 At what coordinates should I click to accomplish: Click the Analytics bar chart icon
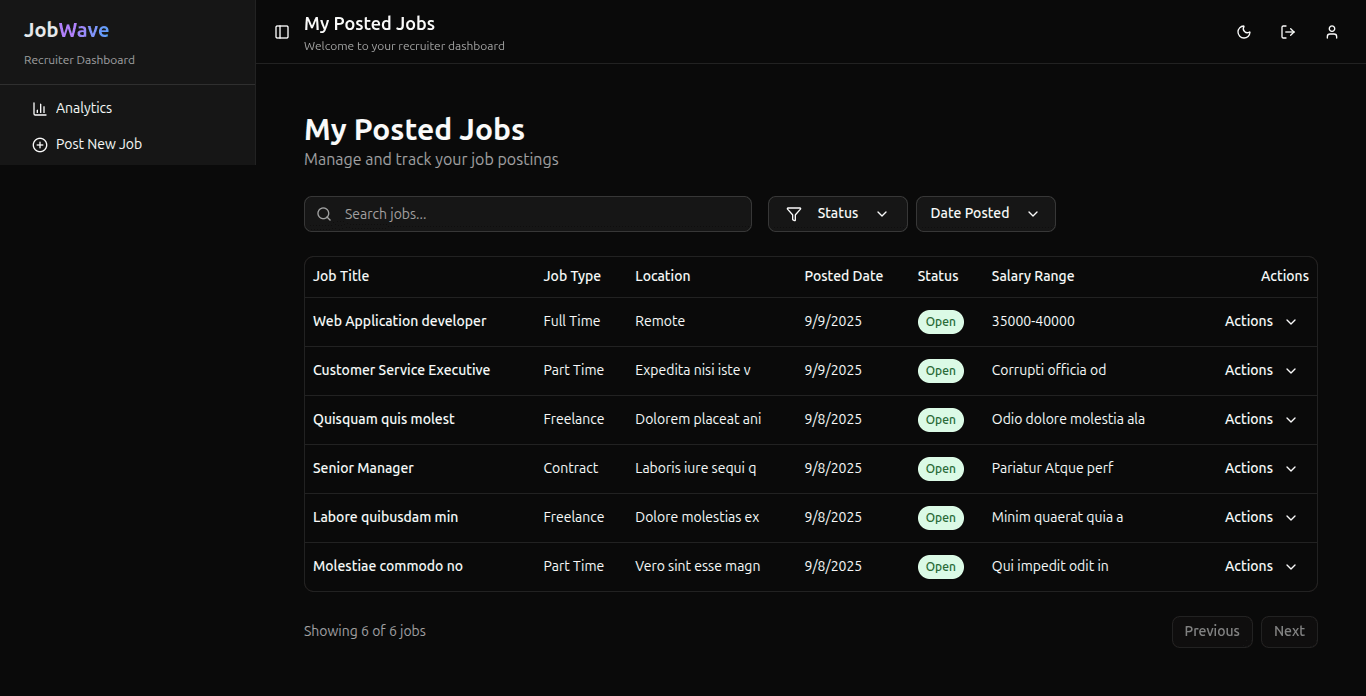(40, 108)
